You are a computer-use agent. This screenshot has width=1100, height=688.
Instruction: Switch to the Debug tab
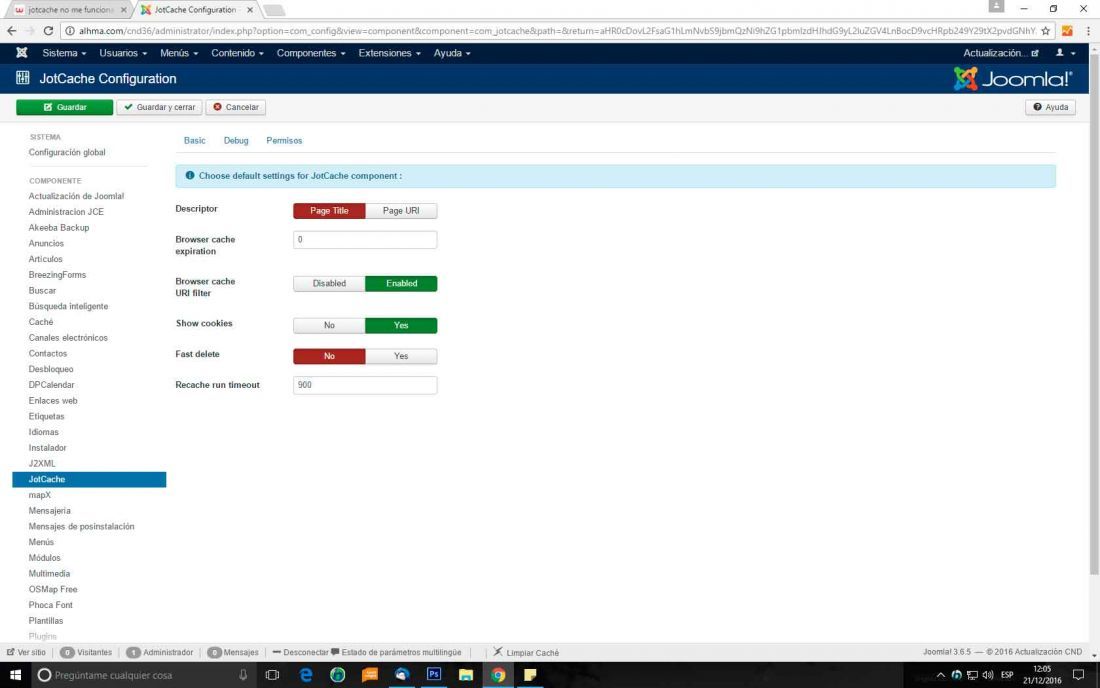point(236,140)
